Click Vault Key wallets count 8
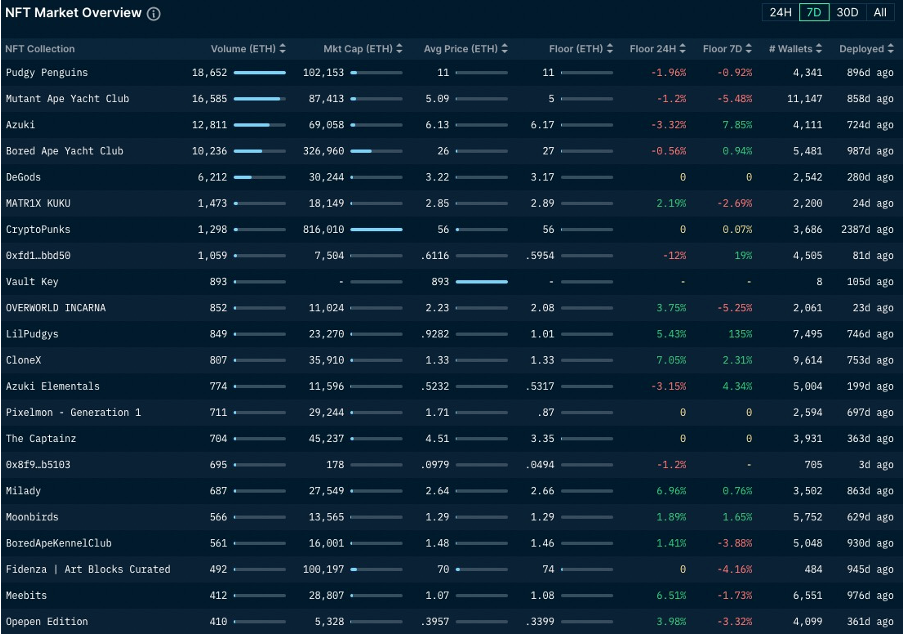Image resolution: width=904 pixels, height=634 pixels. 819,282
